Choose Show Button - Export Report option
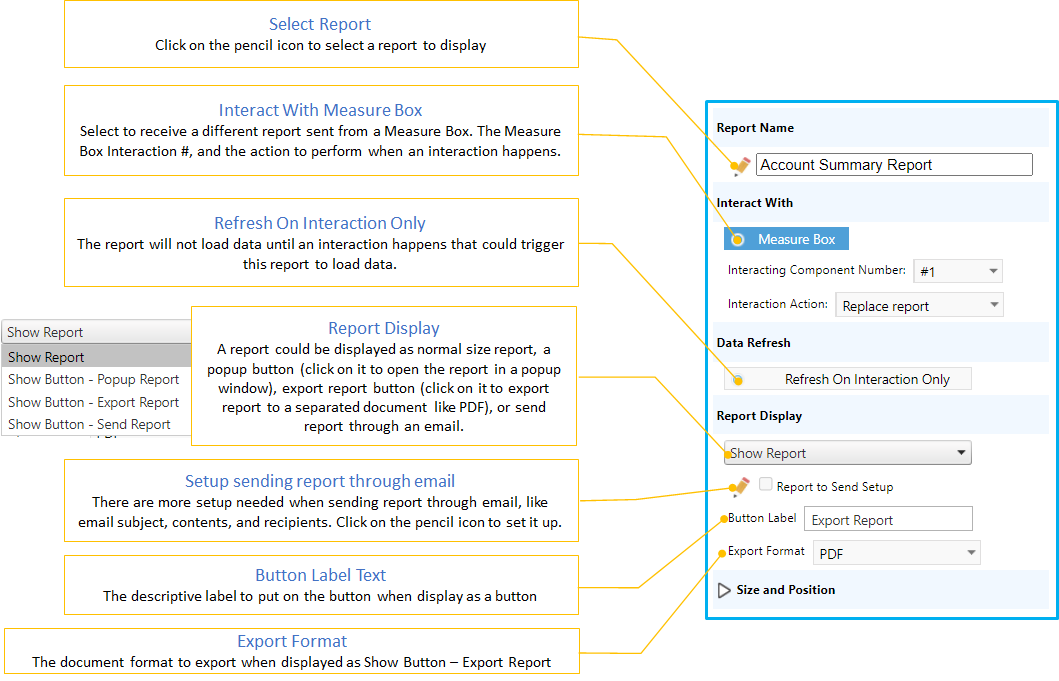Screen dimensions: 1059x681 94,402
